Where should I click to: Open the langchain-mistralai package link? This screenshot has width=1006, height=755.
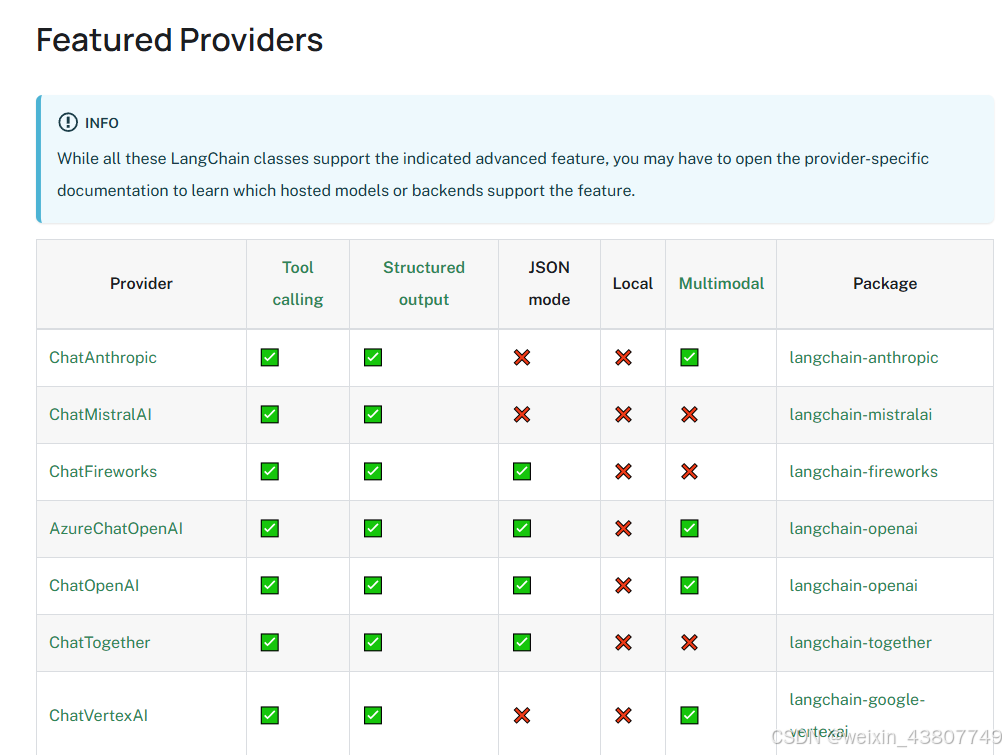(860, 414)
